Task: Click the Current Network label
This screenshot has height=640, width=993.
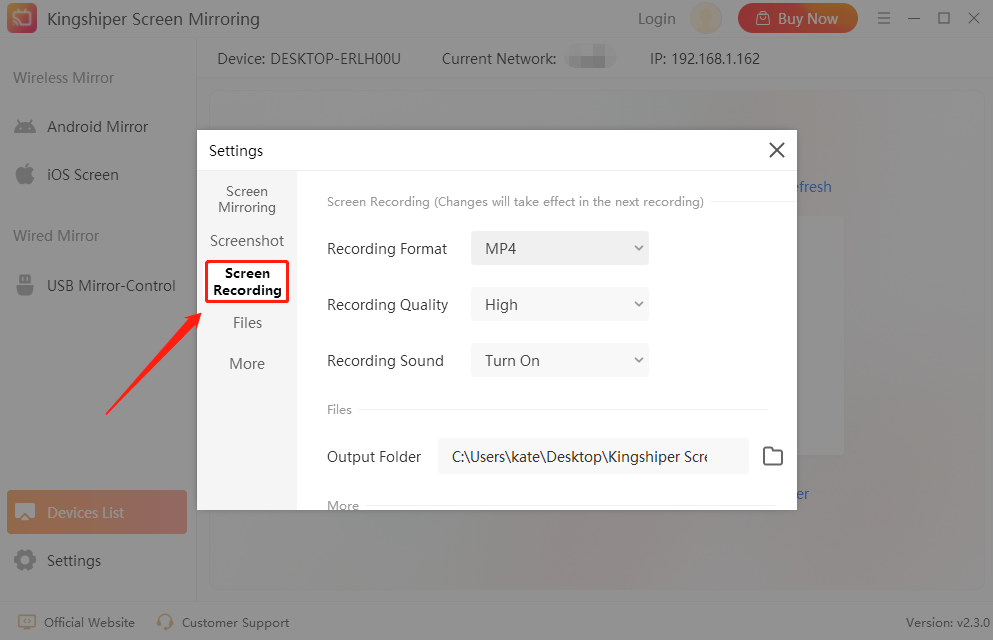Action: (498, 59)
